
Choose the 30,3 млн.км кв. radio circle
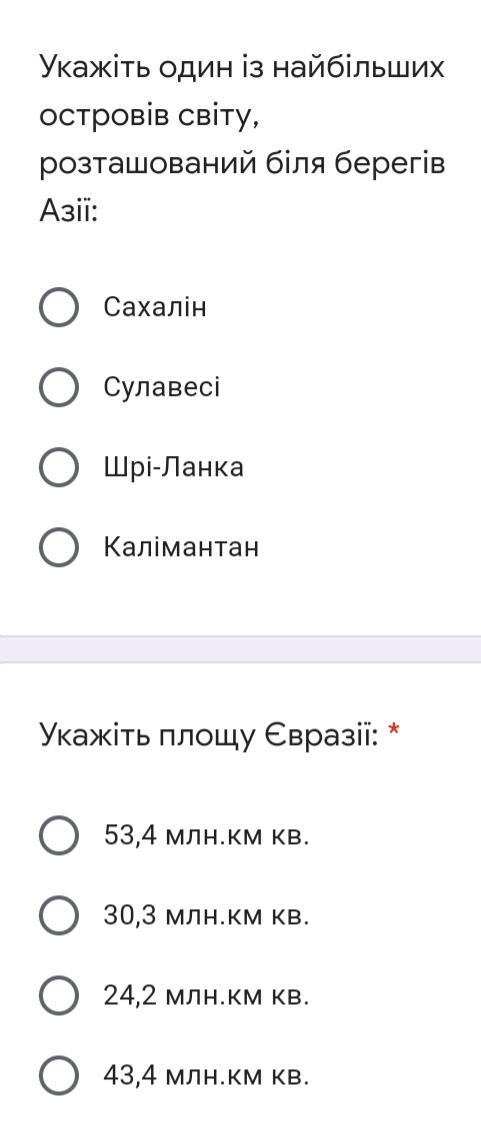coord(58,916)
